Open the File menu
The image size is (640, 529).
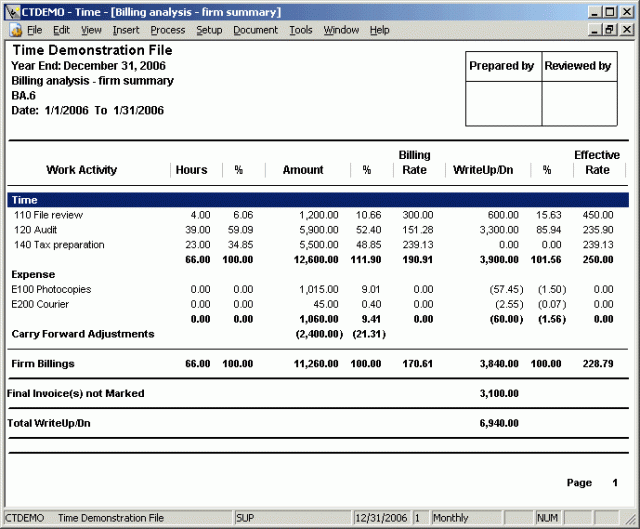[x=34, y=30]
